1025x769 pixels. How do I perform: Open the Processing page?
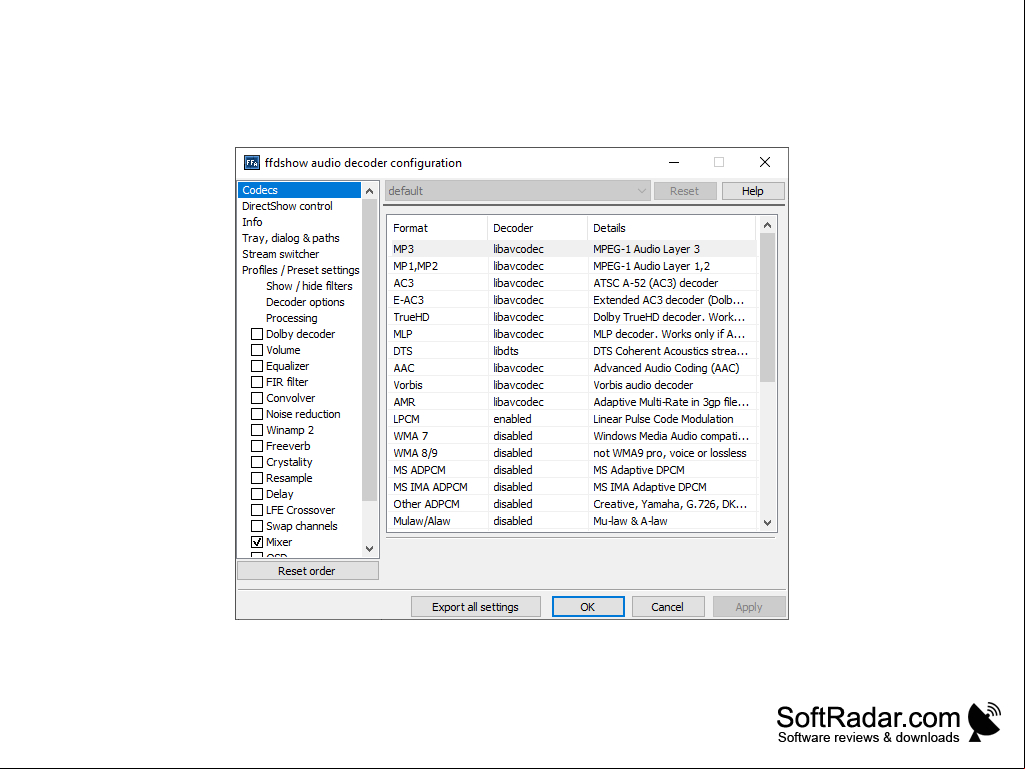[x=292, y=318]
